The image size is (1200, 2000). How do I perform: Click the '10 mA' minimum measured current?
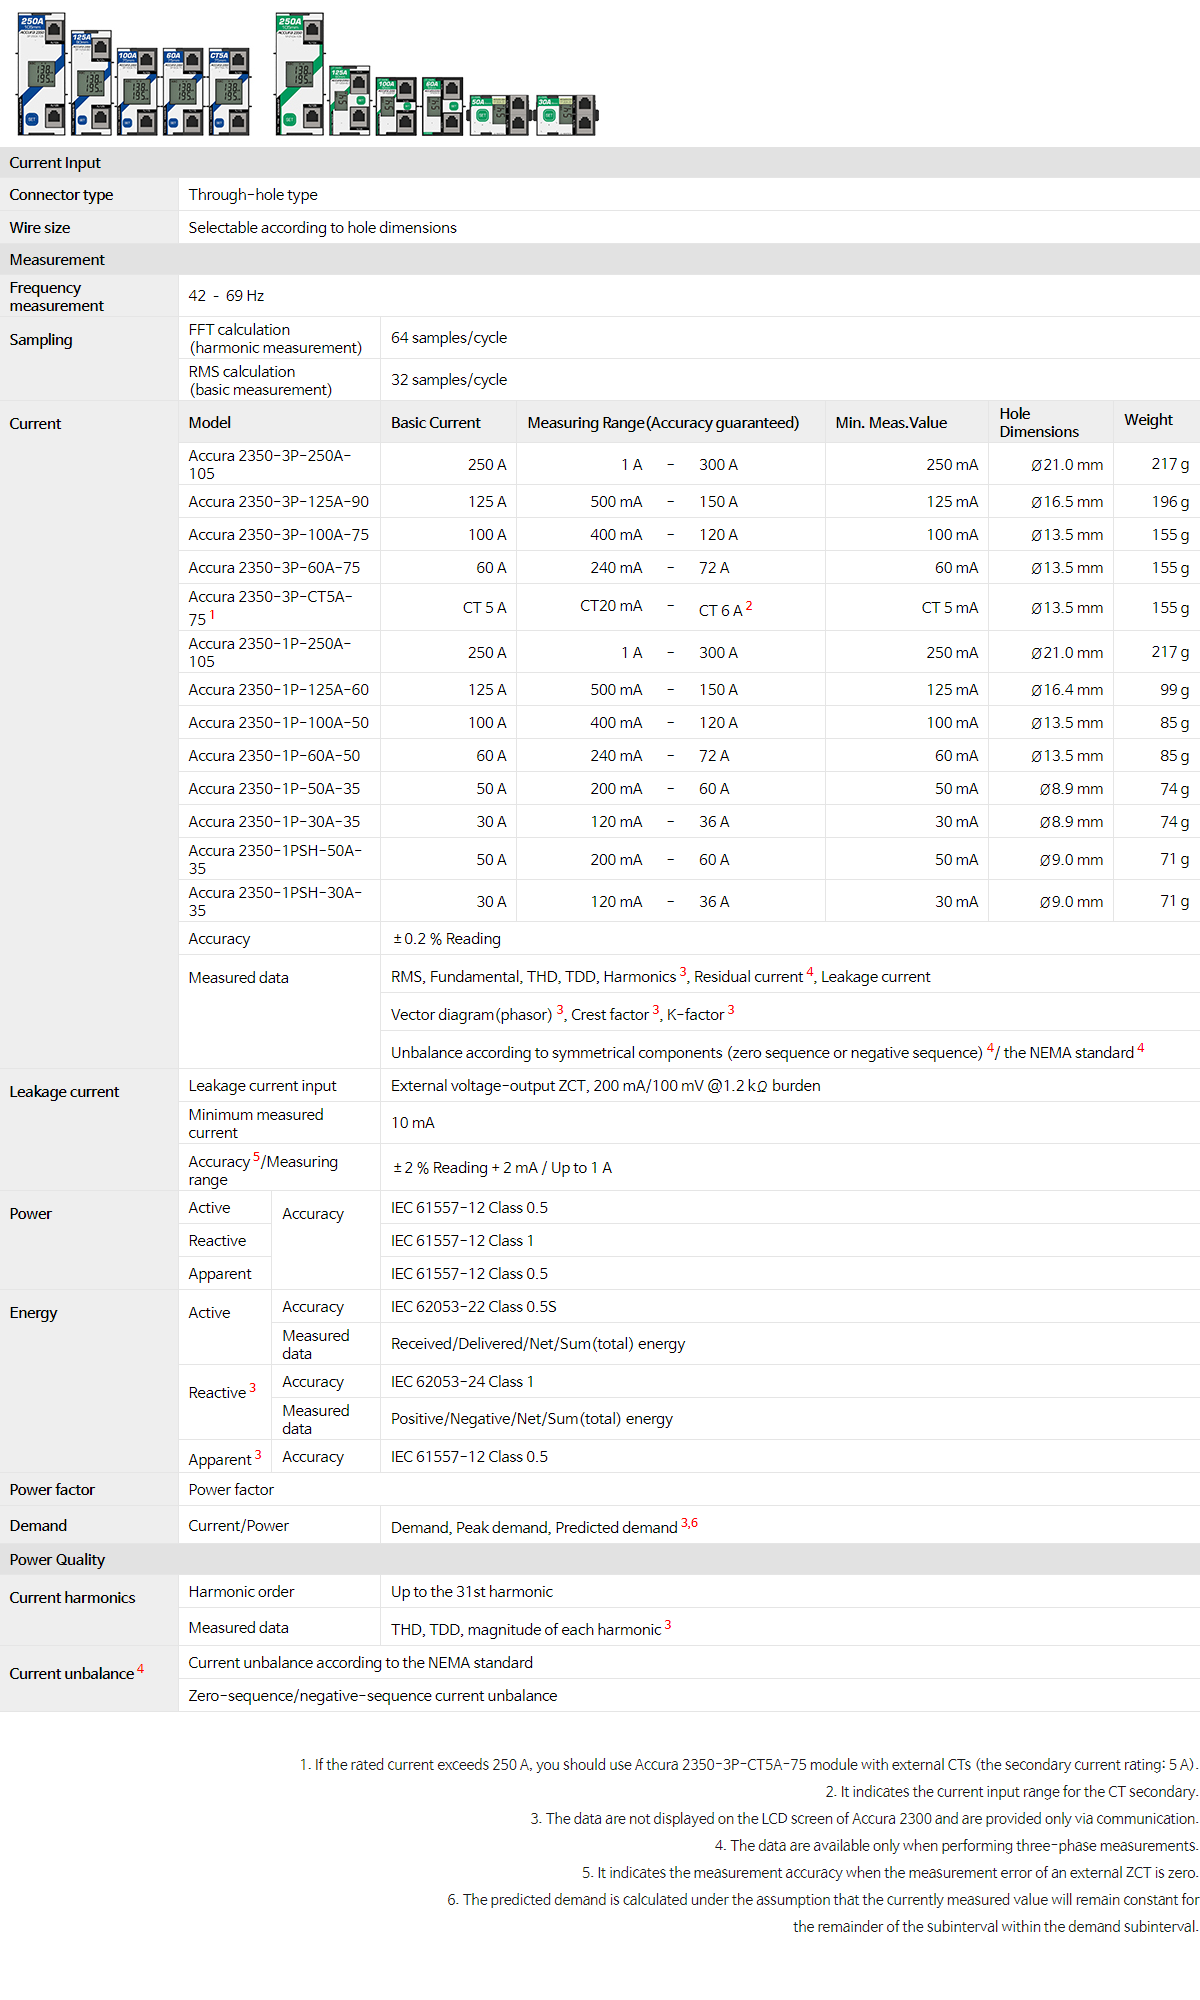[x=413, y=1123]
